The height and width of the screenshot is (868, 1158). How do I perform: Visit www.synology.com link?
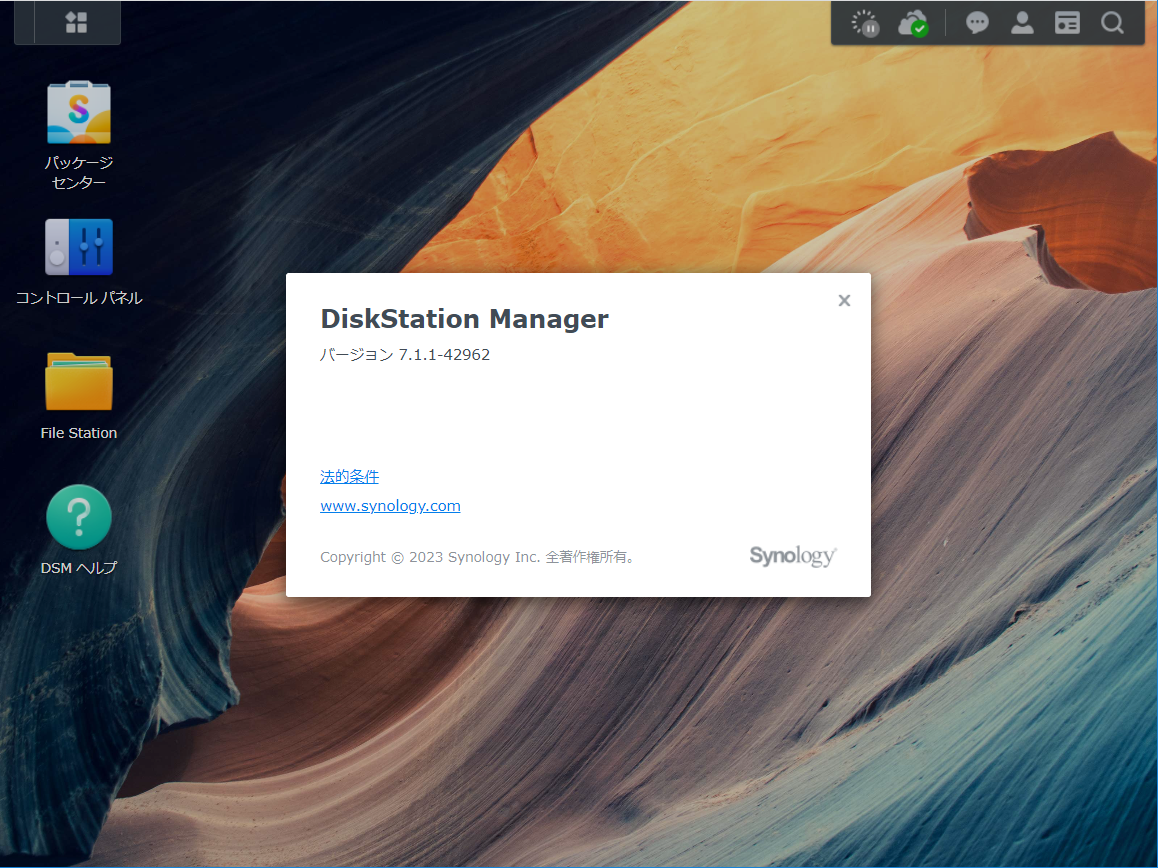[x=390, y=506]
